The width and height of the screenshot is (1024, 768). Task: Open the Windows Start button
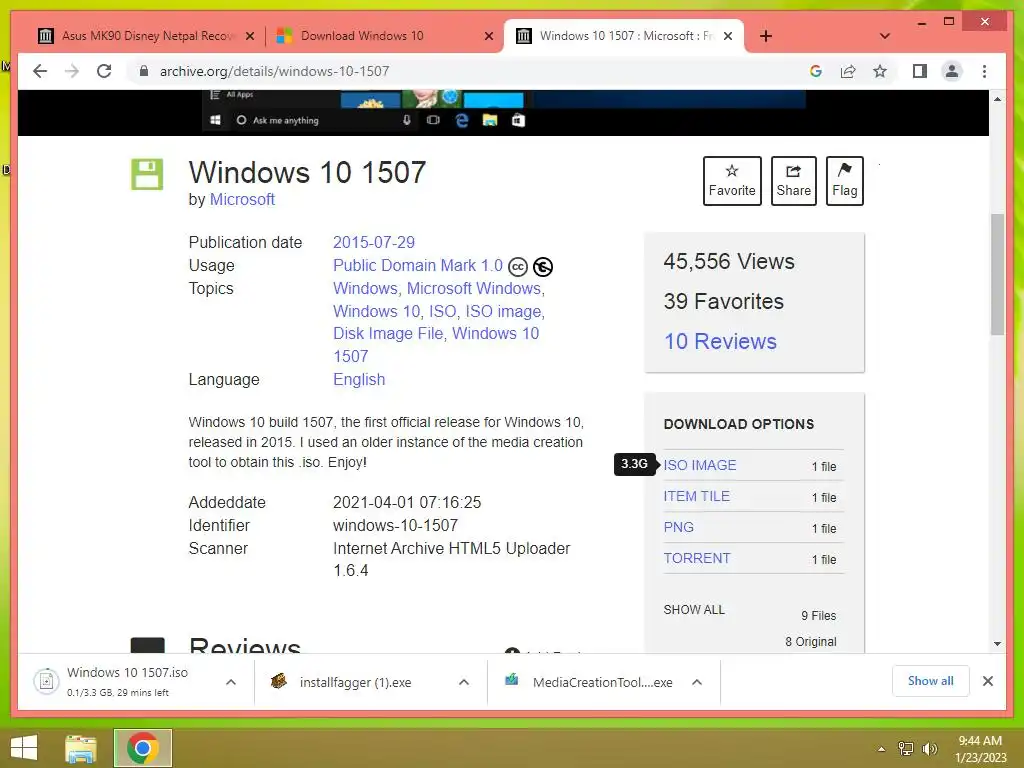[x=24, y=748]
